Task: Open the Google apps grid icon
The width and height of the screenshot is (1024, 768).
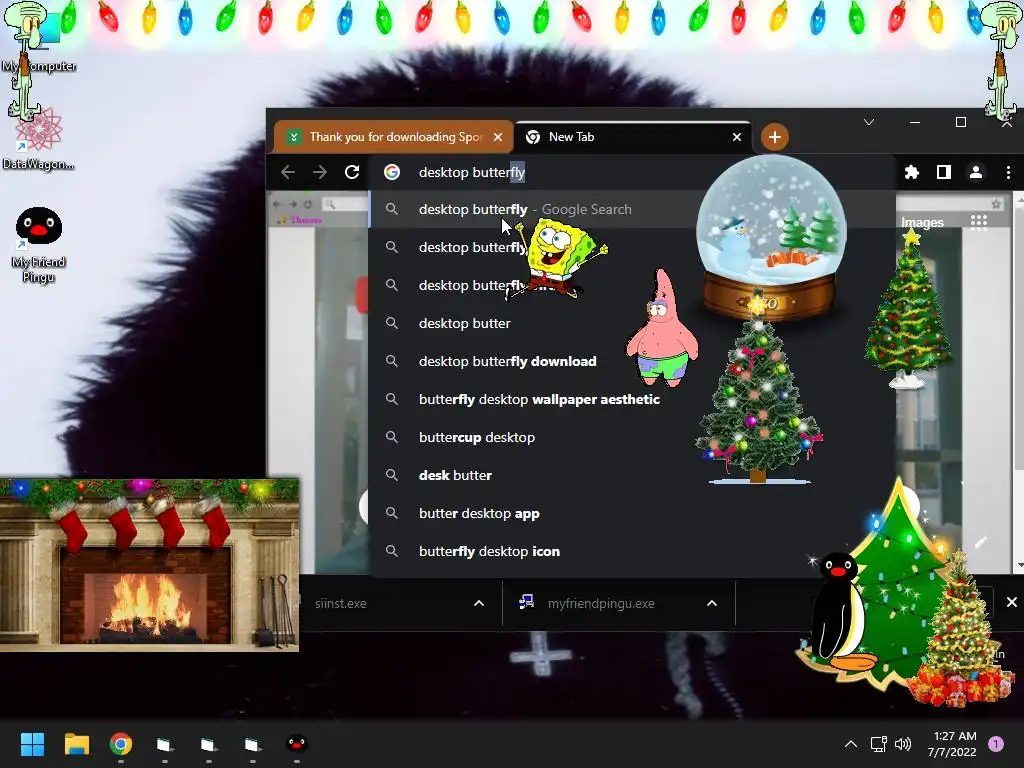Action: click(978, 222)
